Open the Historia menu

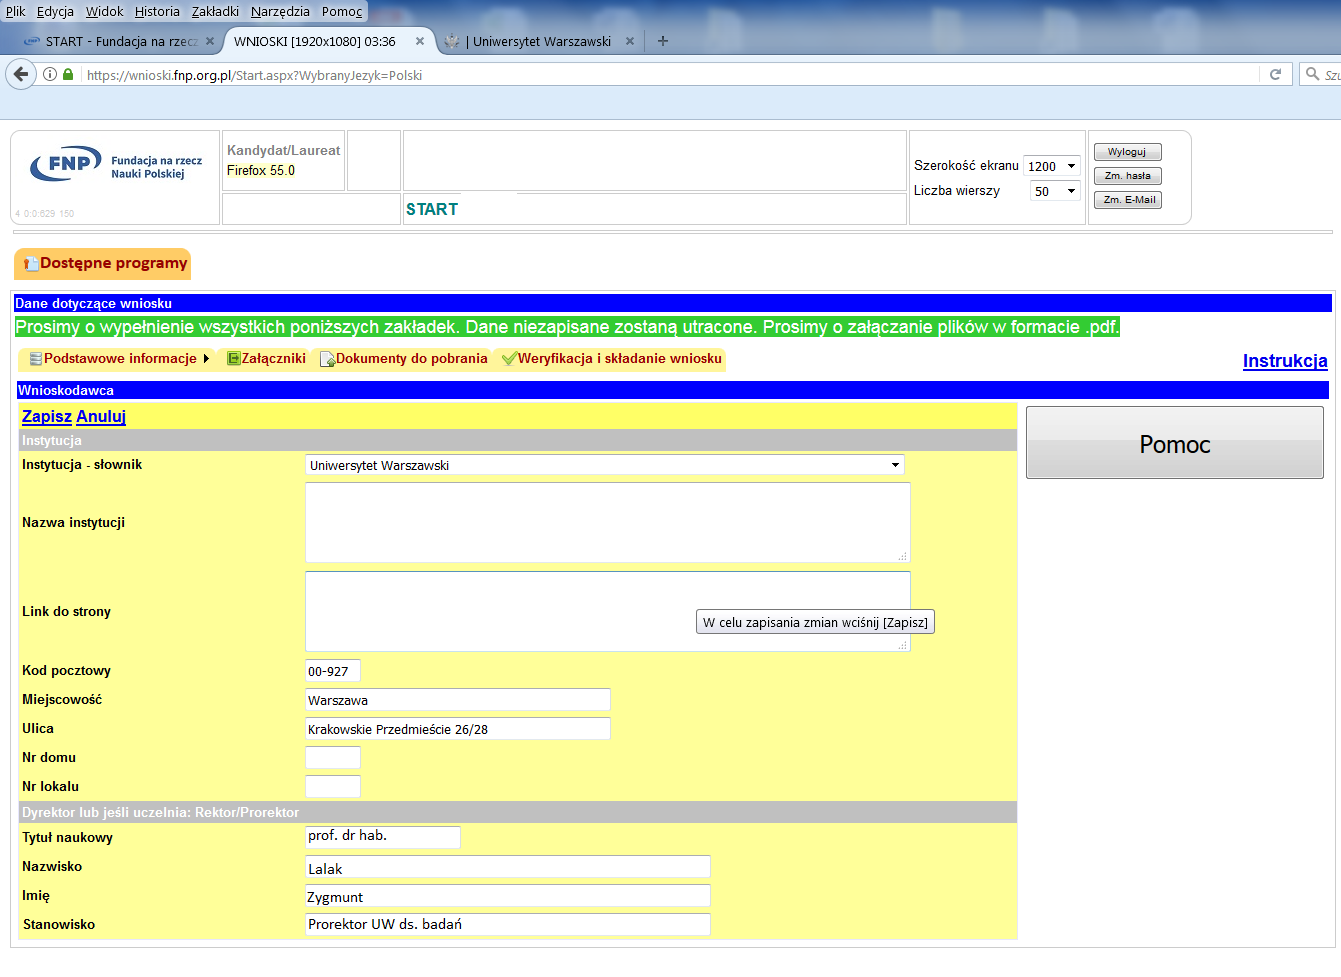[157, 11]
